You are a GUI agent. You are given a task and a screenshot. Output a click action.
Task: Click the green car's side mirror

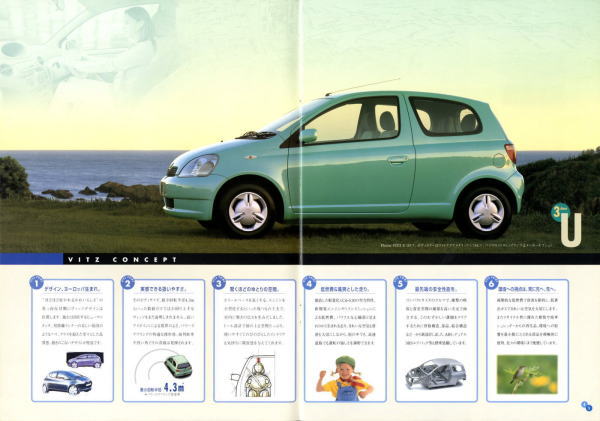(x=308, y=135)
